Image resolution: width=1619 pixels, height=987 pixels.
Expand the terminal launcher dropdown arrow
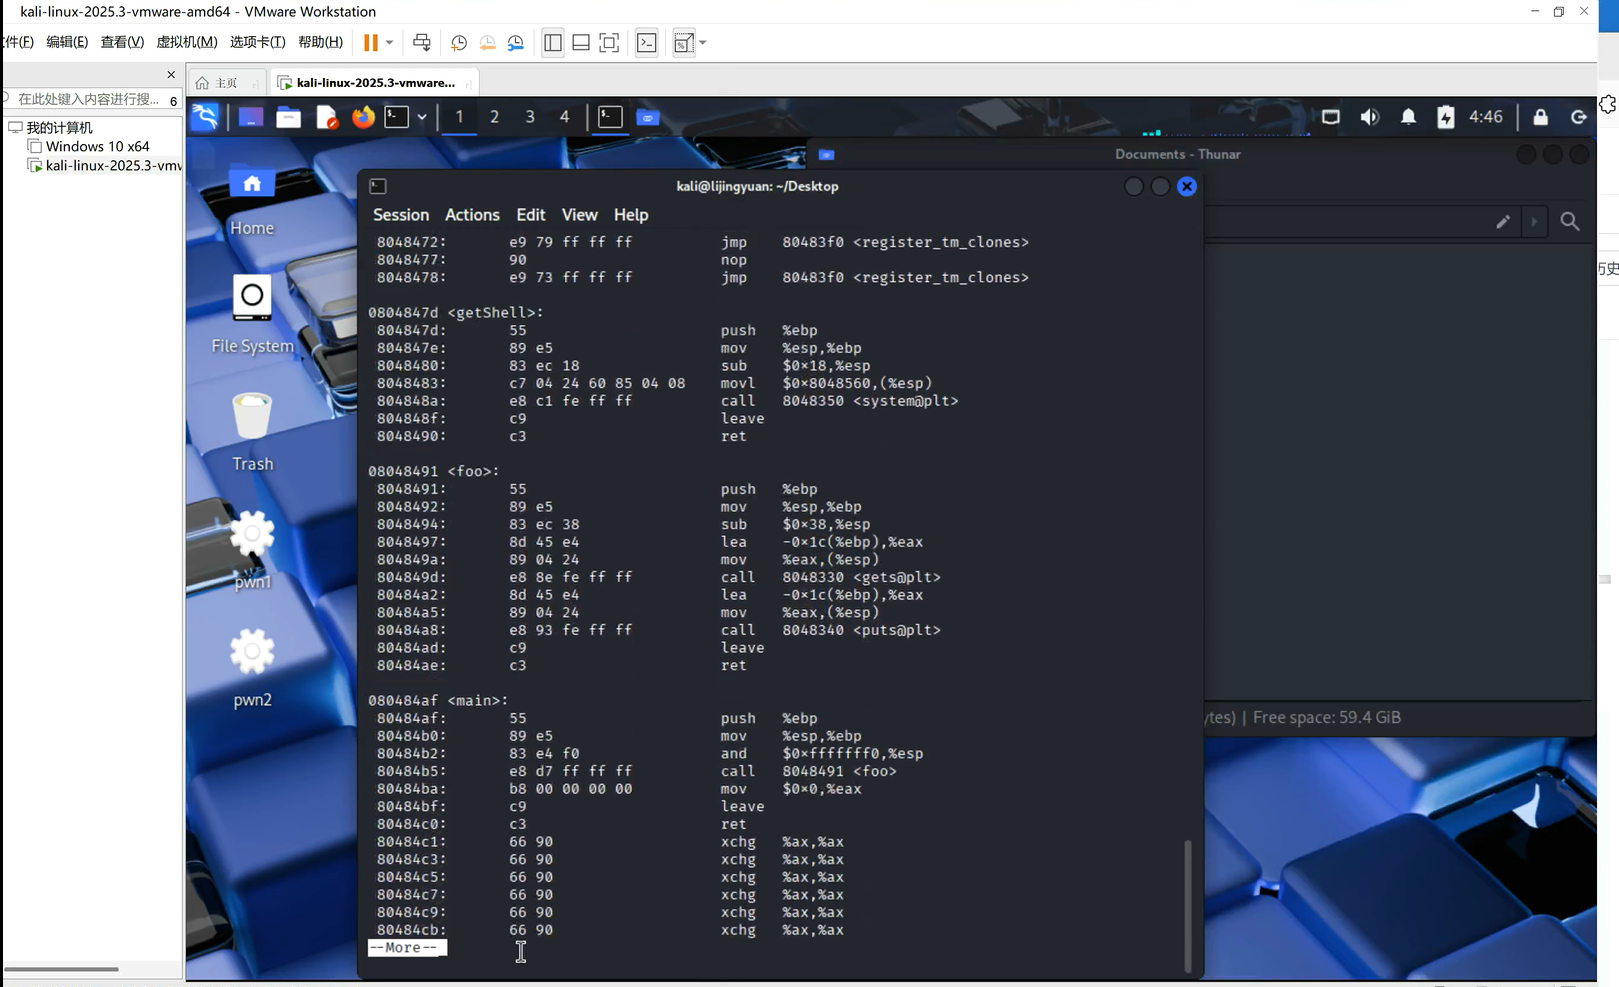[422, 117]
